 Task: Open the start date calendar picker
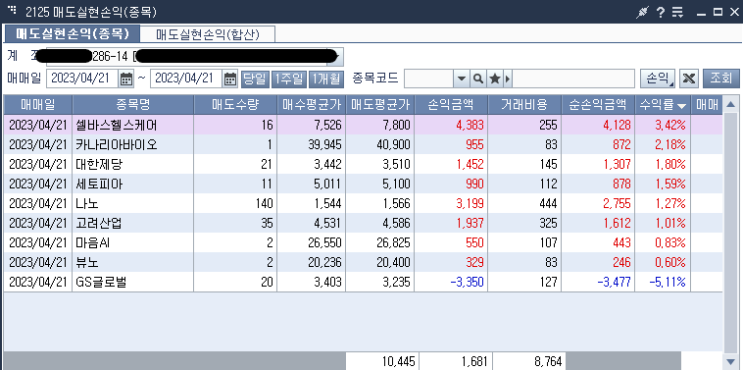pos(126,79)
